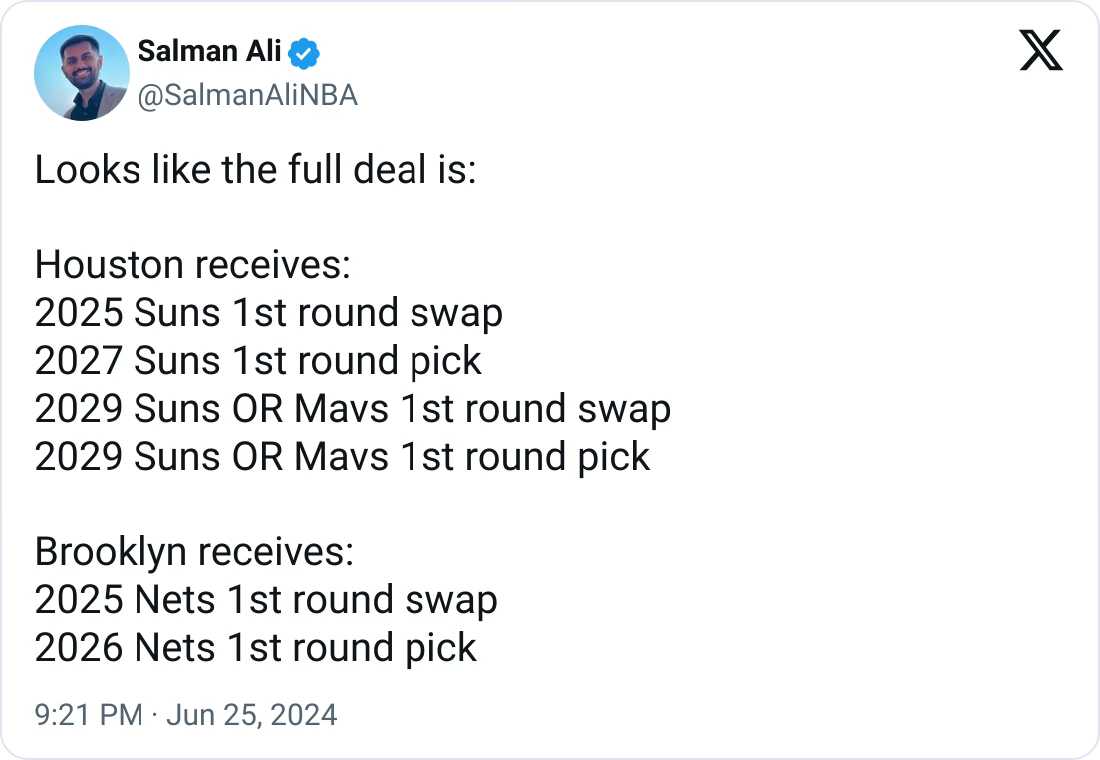
Task: Open the Salman Ali display name
Action: [x=209, y=51]
